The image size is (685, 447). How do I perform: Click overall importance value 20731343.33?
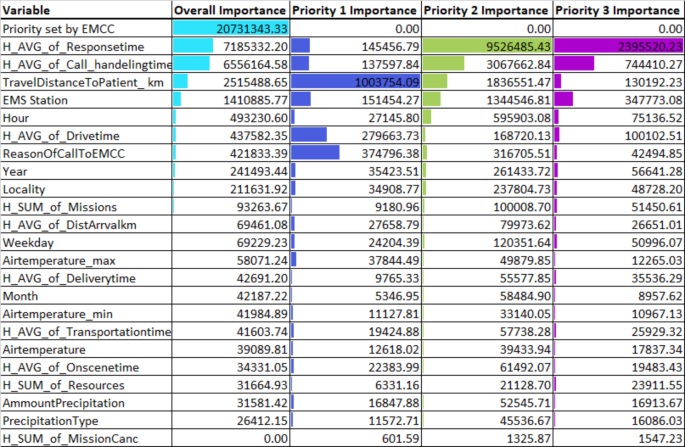(252, 29)
